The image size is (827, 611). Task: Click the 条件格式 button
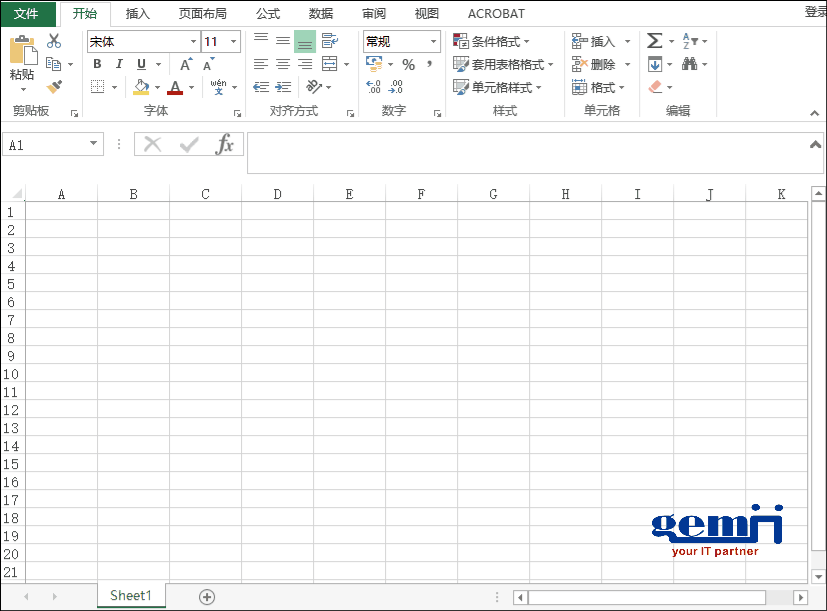(x=493, y=42)
